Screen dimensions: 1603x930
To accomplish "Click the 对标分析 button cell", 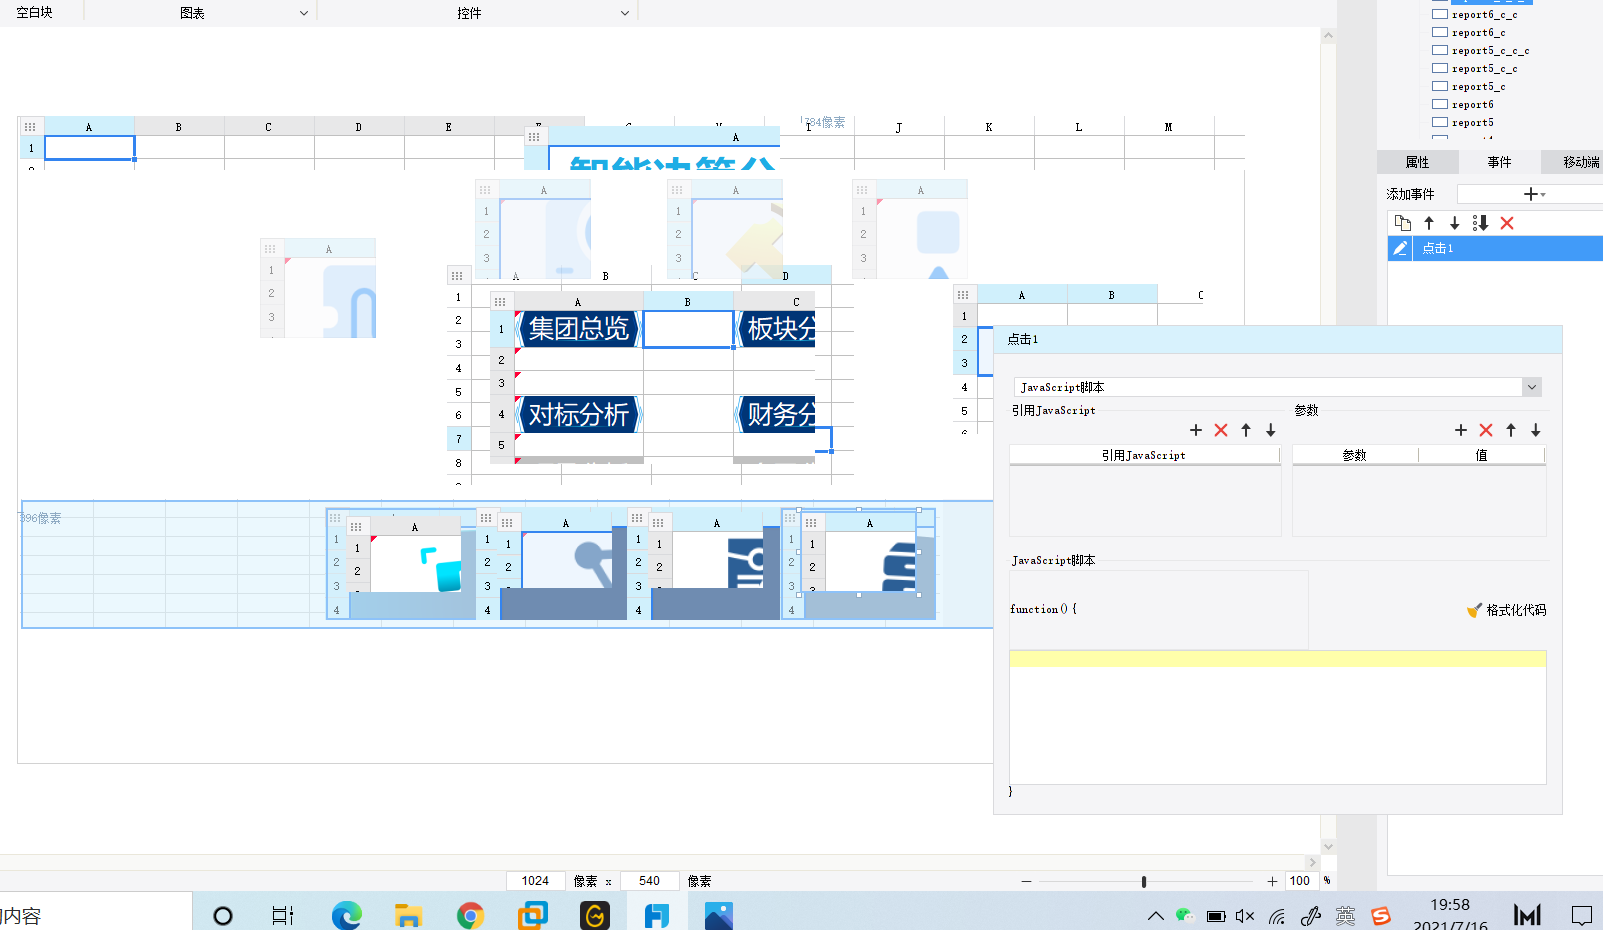I will point(578,414).
